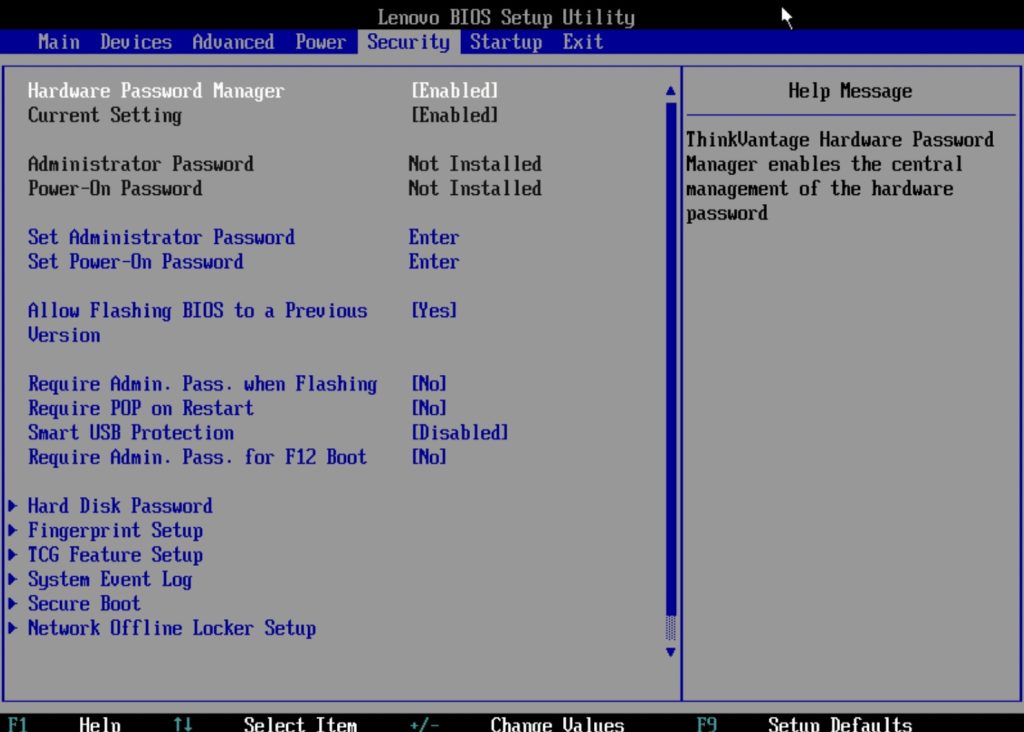Viewport: 1024px width, 732px height.
Task: Toggle Require POP on Restart value
Action: click(429, 408)
